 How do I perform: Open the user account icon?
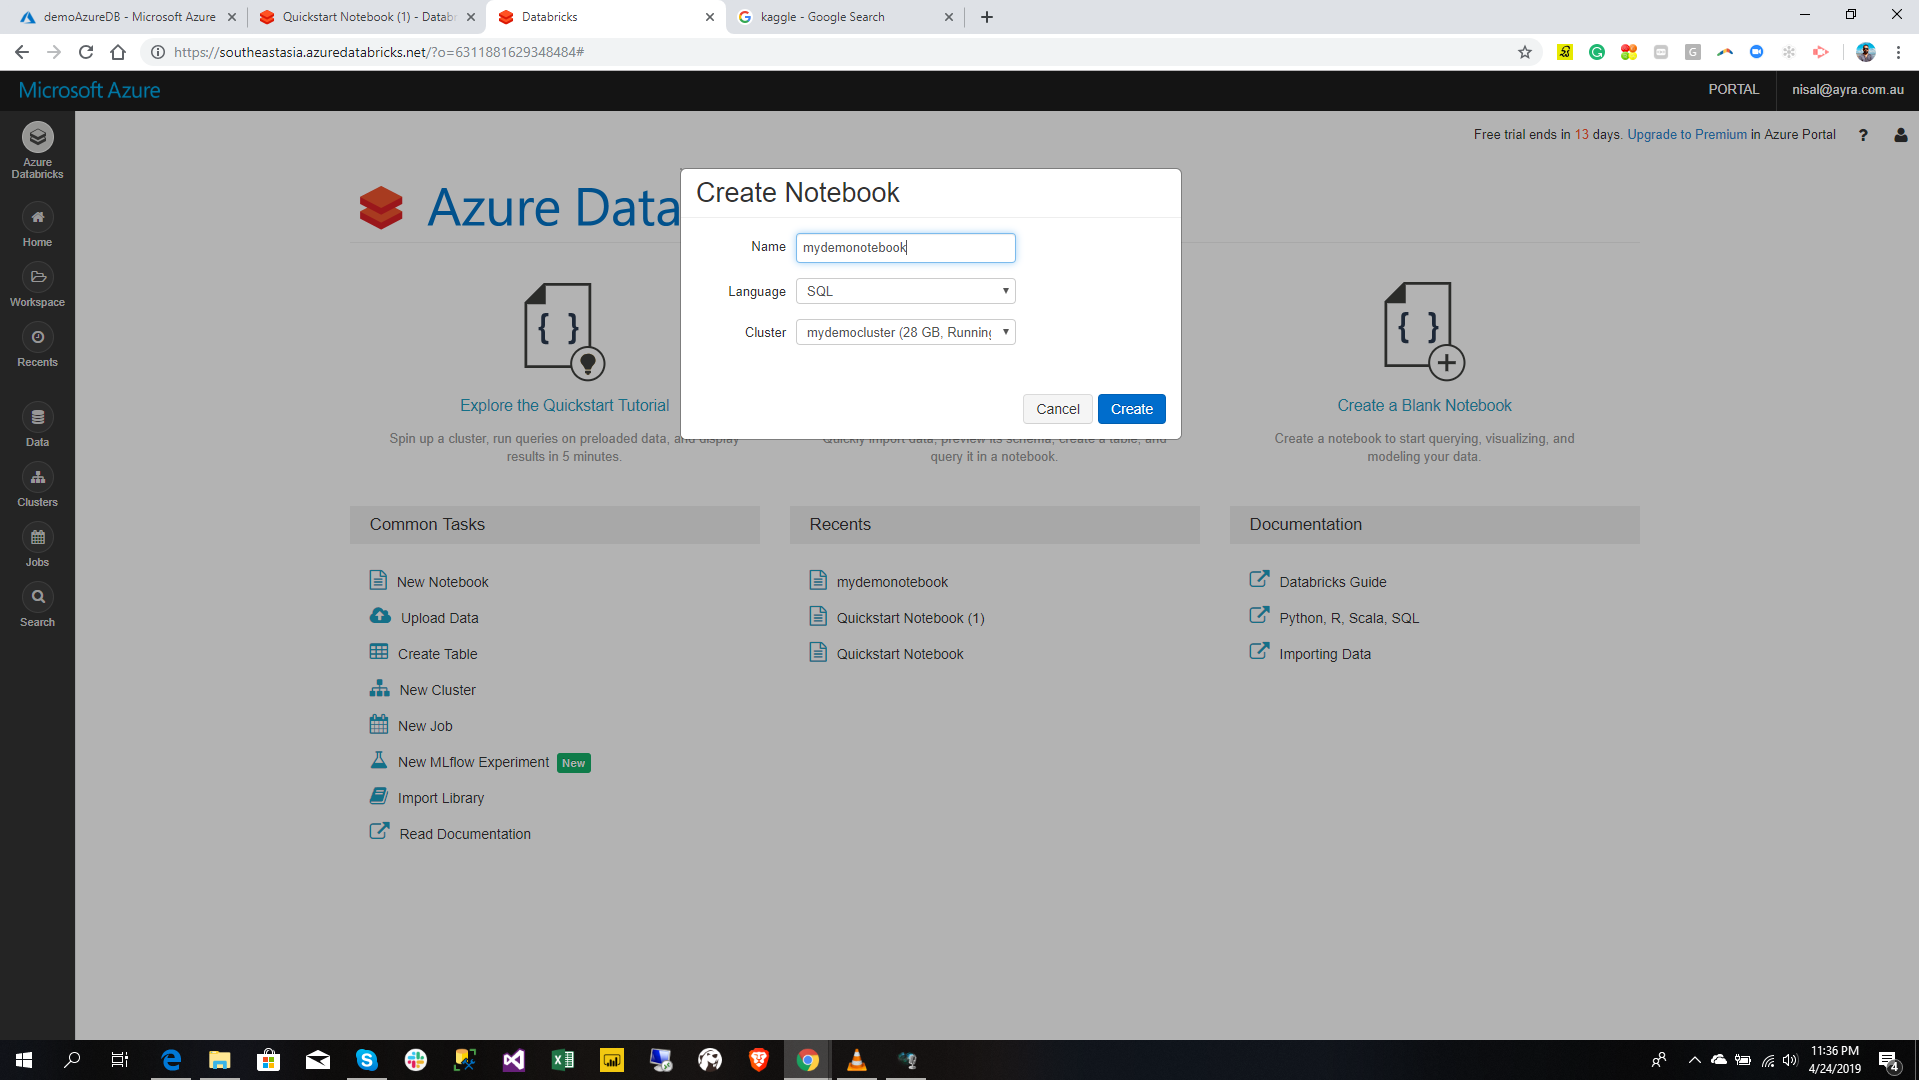[1900, 135]
